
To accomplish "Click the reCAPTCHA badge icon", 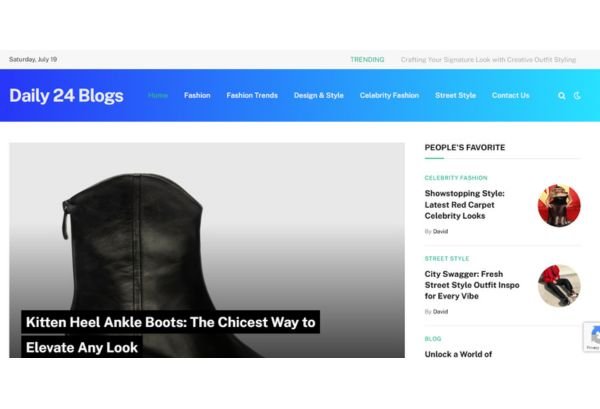I will pyautogui.click(x=593, y=337).
